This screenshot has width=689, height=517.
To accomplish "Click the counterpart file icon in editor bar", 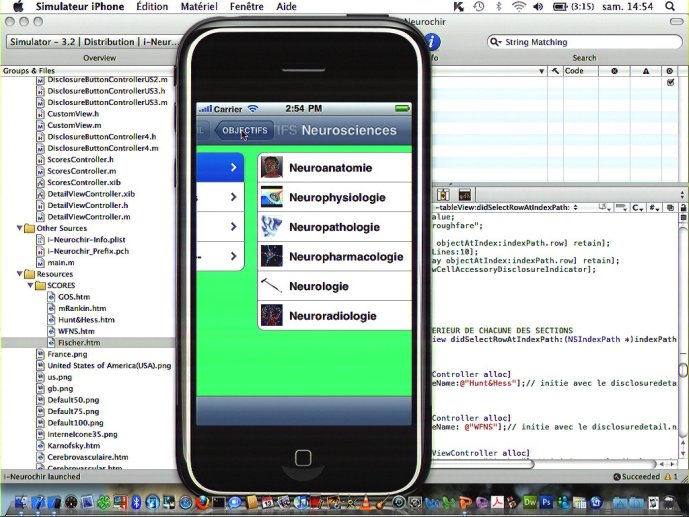I will [670, 208].
